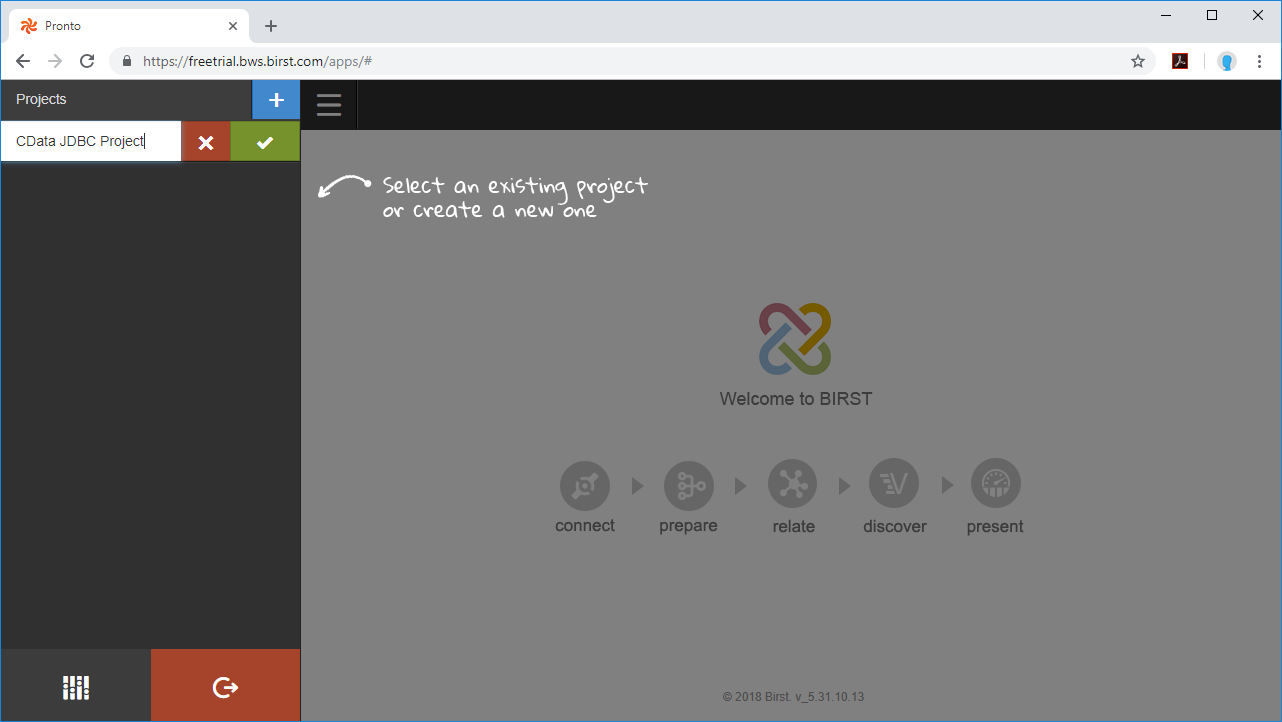Confirm project name with the green checkmark

(264, 141)
